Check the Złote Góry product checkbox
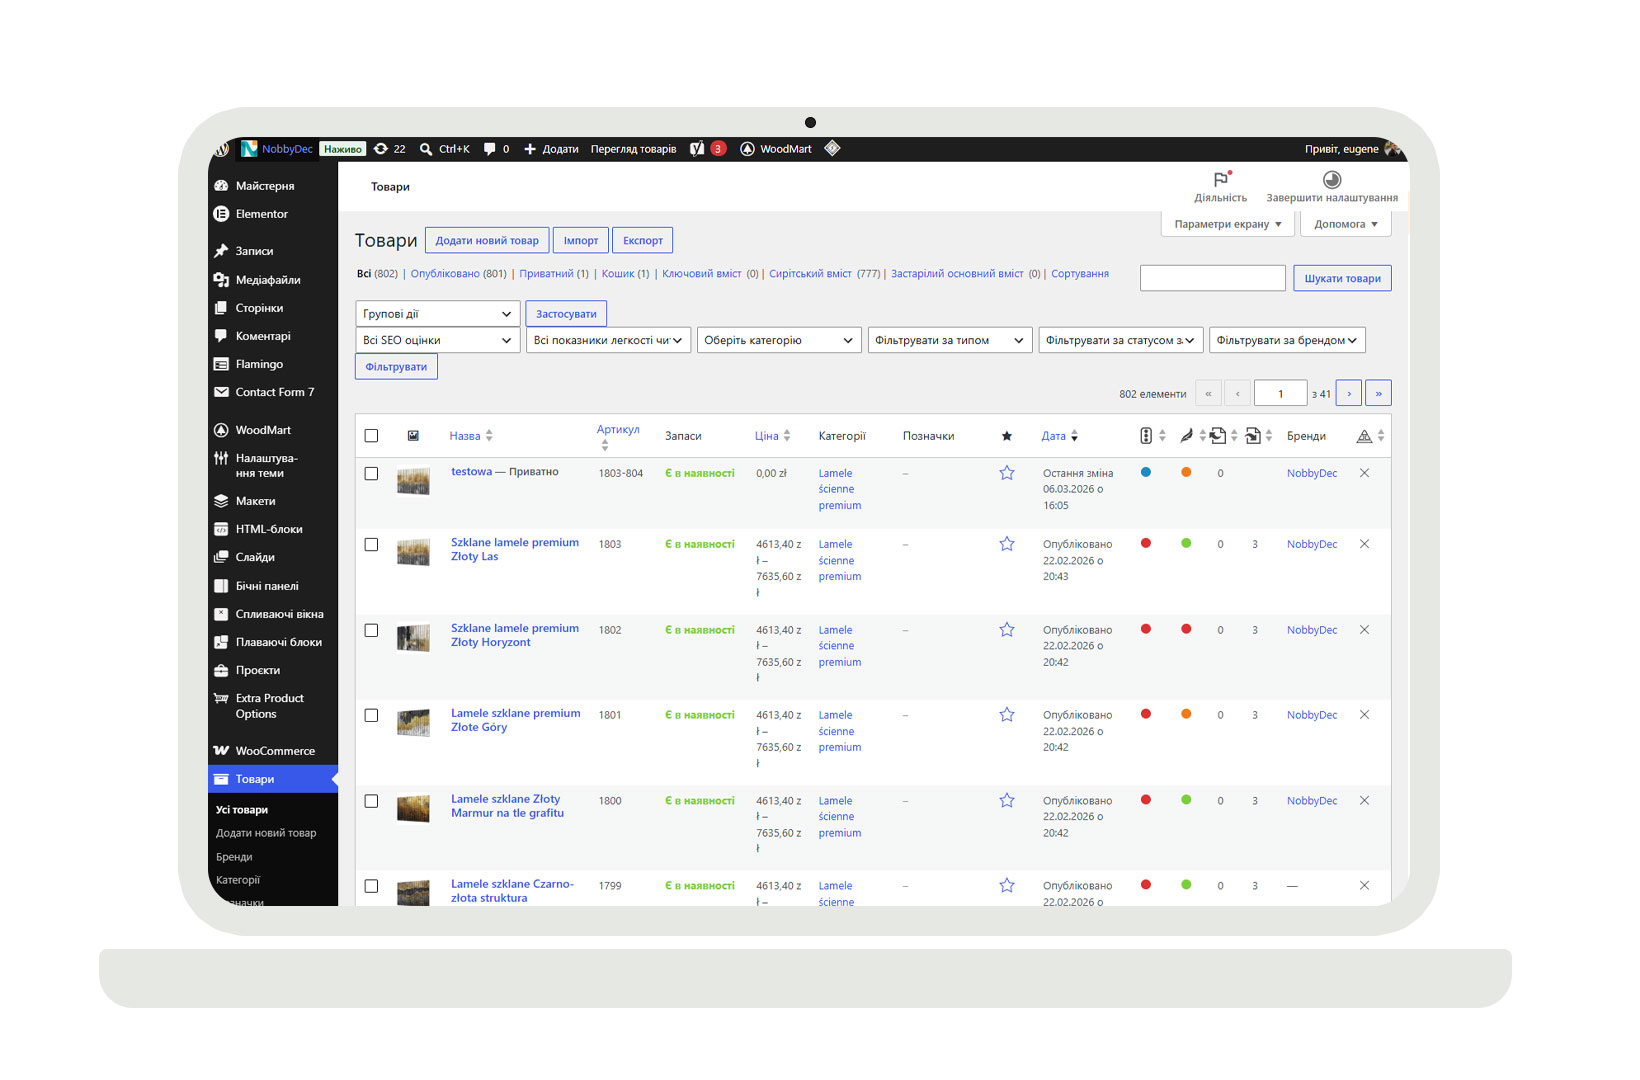 [371, 716]
